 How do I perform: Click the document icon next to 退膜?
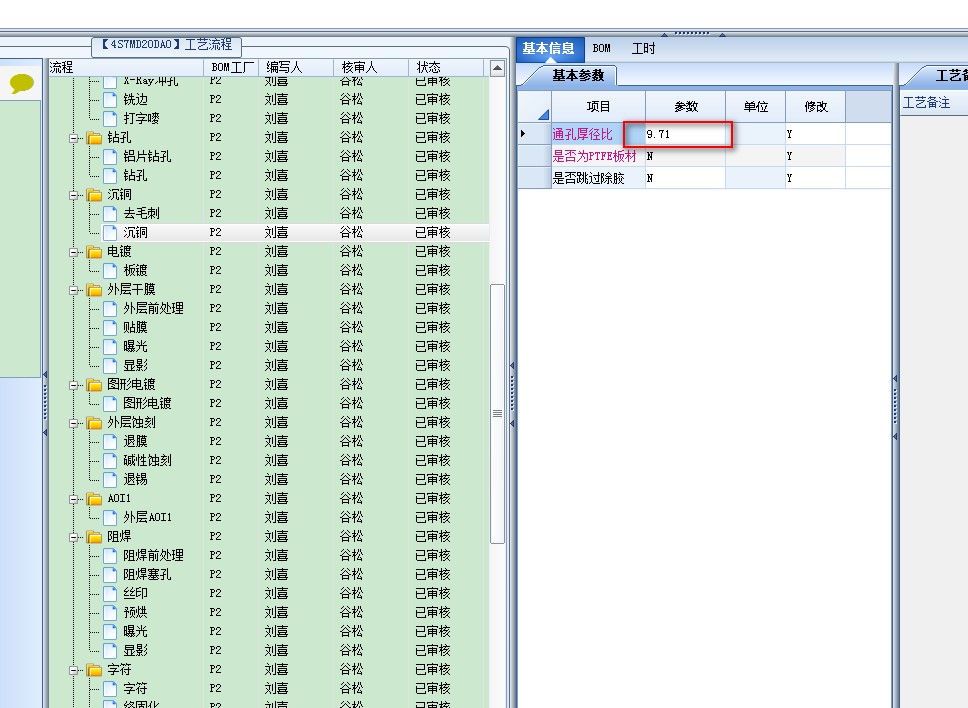pyautogui.click(x=110, y=441)
